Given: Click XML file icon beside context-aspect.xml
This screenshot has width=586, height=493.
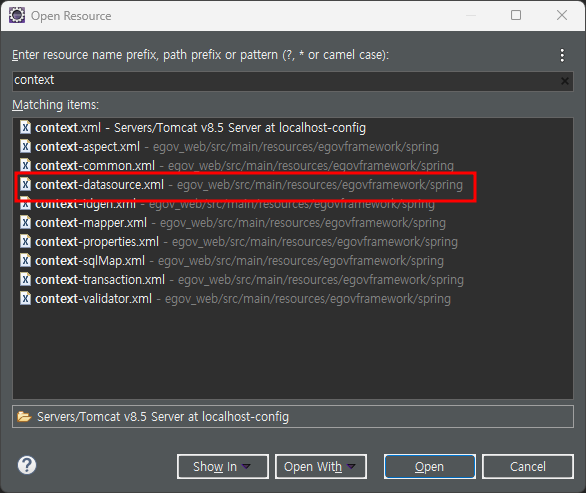Looking at the screenshot, I should (x=25, y=147).
